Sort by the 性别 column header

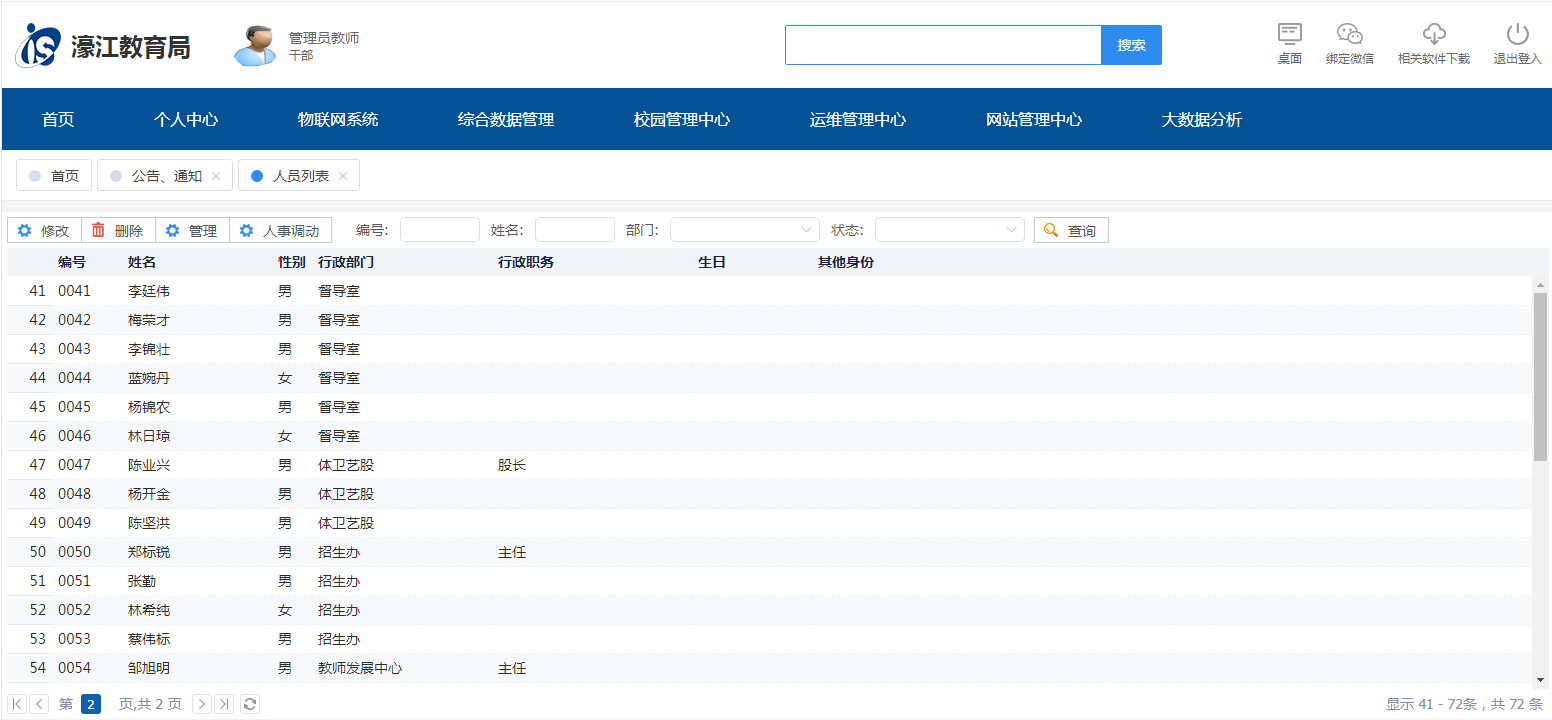[x=292, y=262]
